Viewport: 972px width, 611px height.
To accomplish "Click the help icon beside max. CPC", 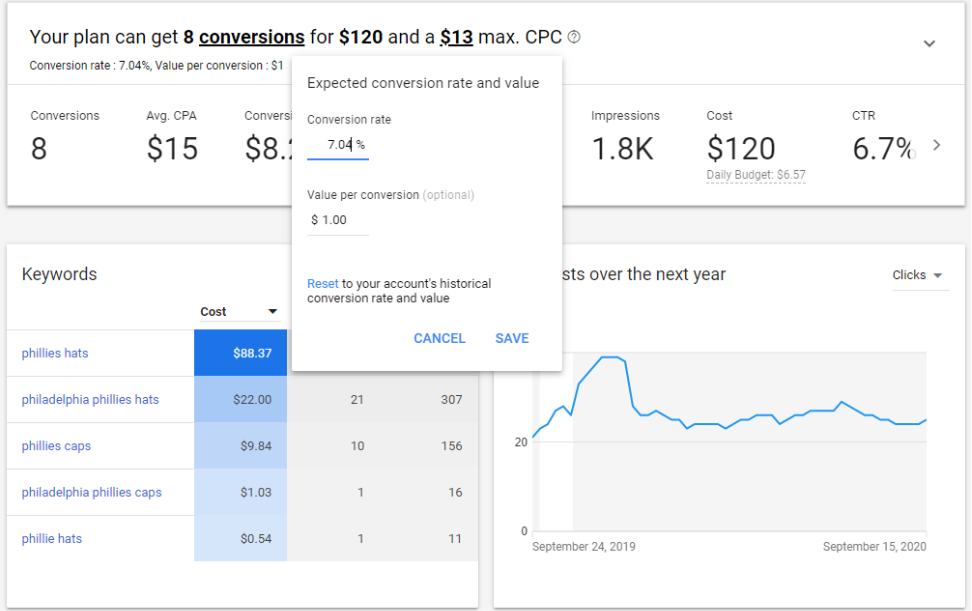I will (574, 37).
